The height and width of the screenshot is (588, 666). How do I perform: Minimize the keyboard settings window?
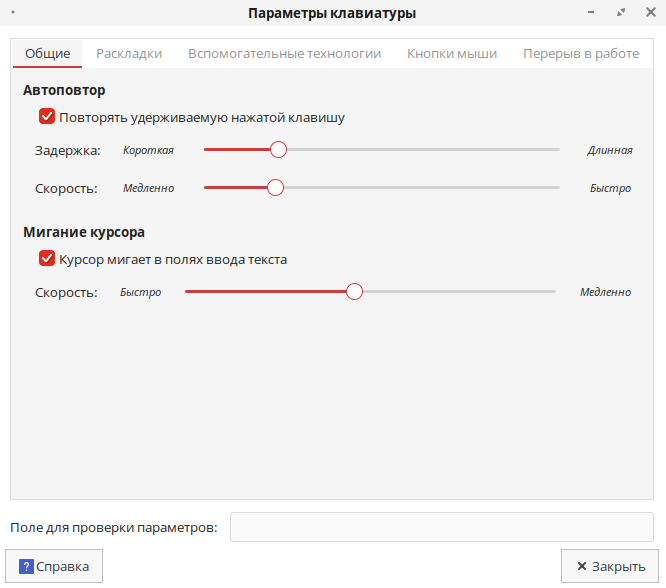click(593, 13)
